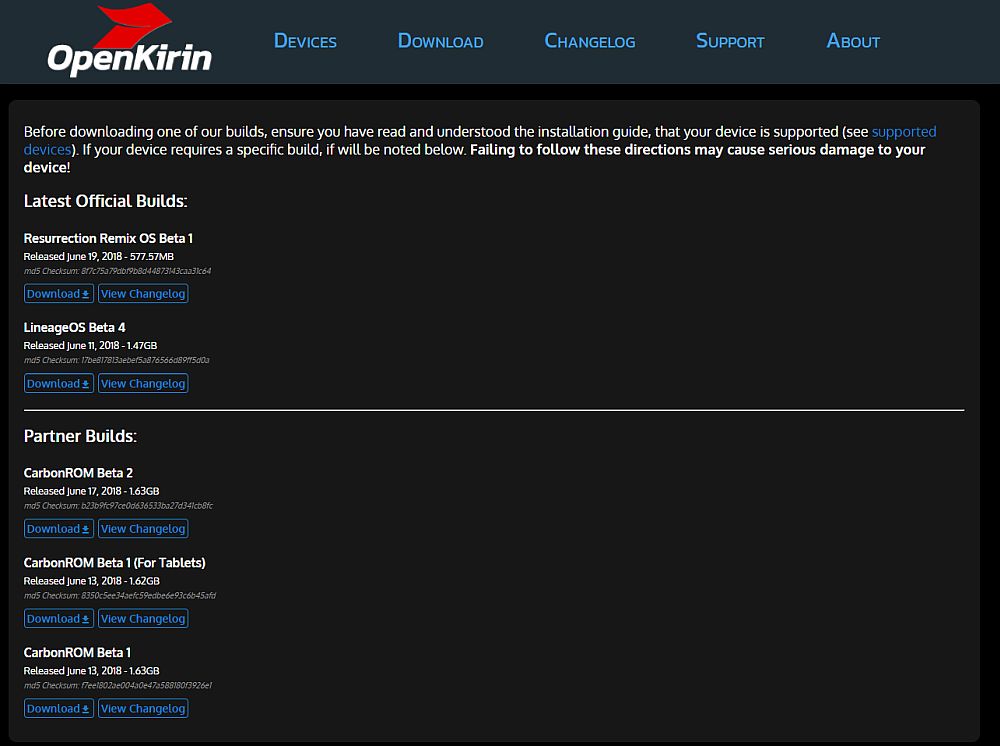This screenshot has height=746, width=1000.
Task: Click the Released June 13, 2018 - 1.62GB line
Action: [x=92, y=581]
